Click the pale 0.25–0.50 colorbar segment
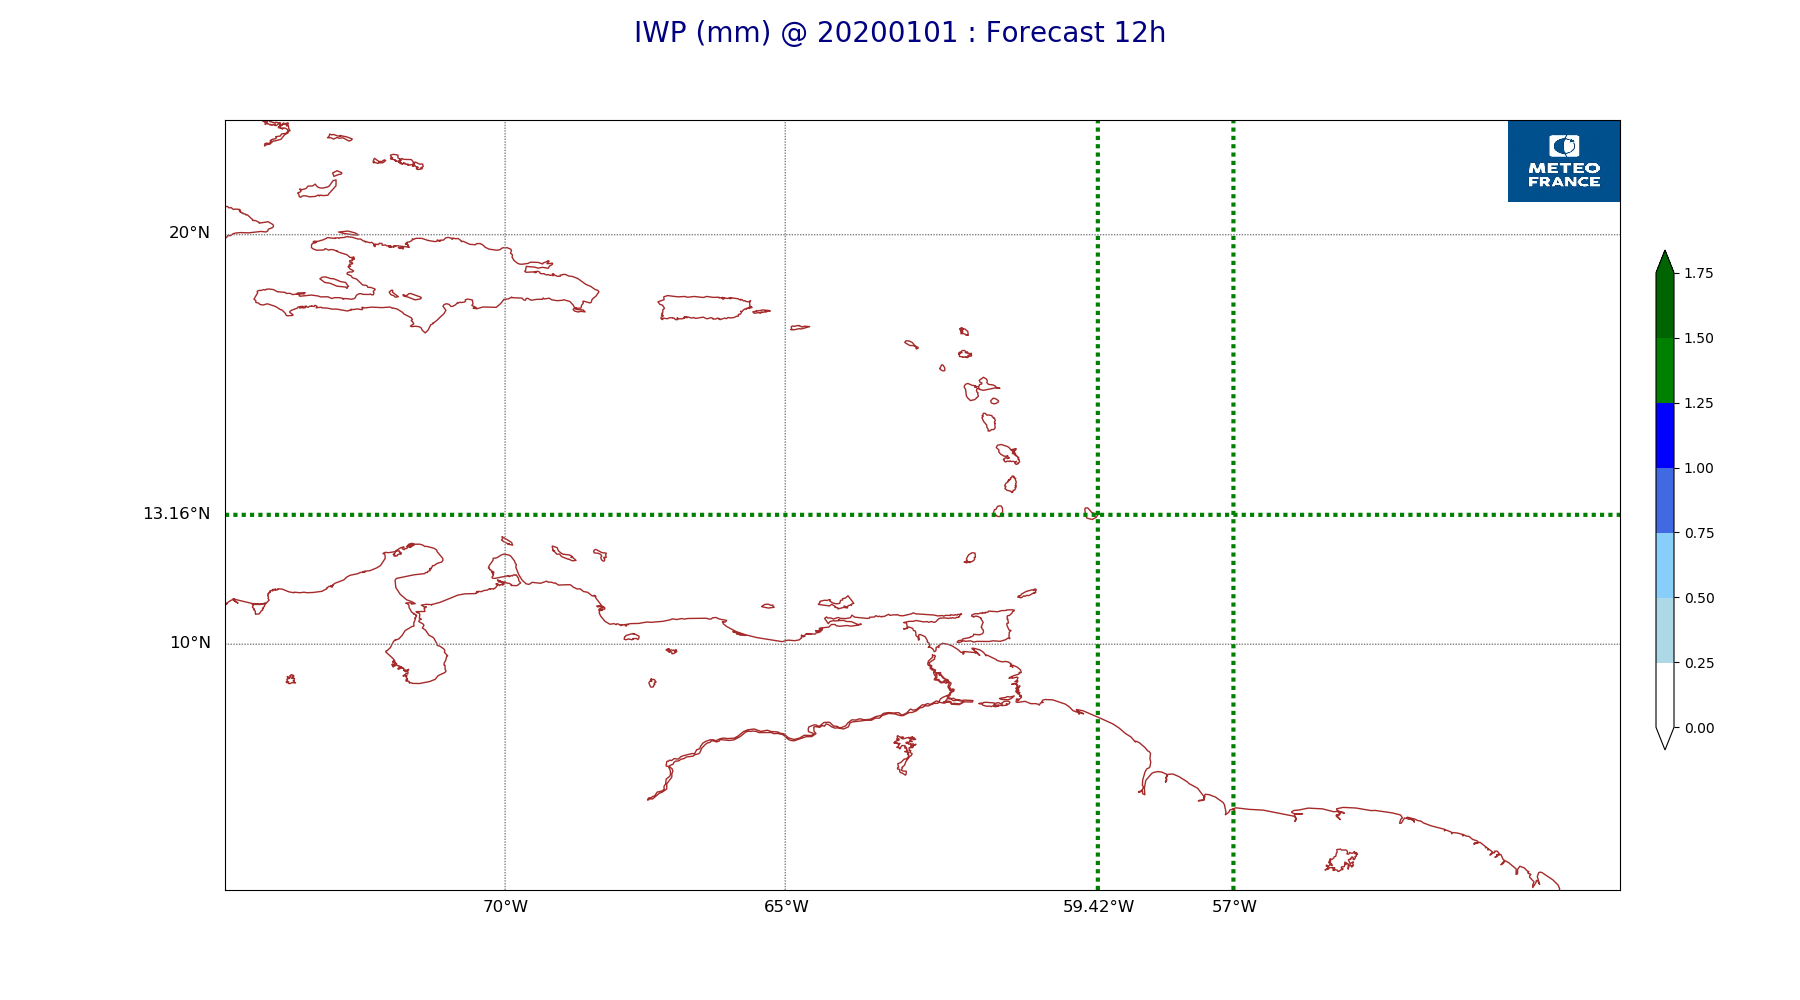Viewport: 1800px width, 1000px height. coord(1664,630)
